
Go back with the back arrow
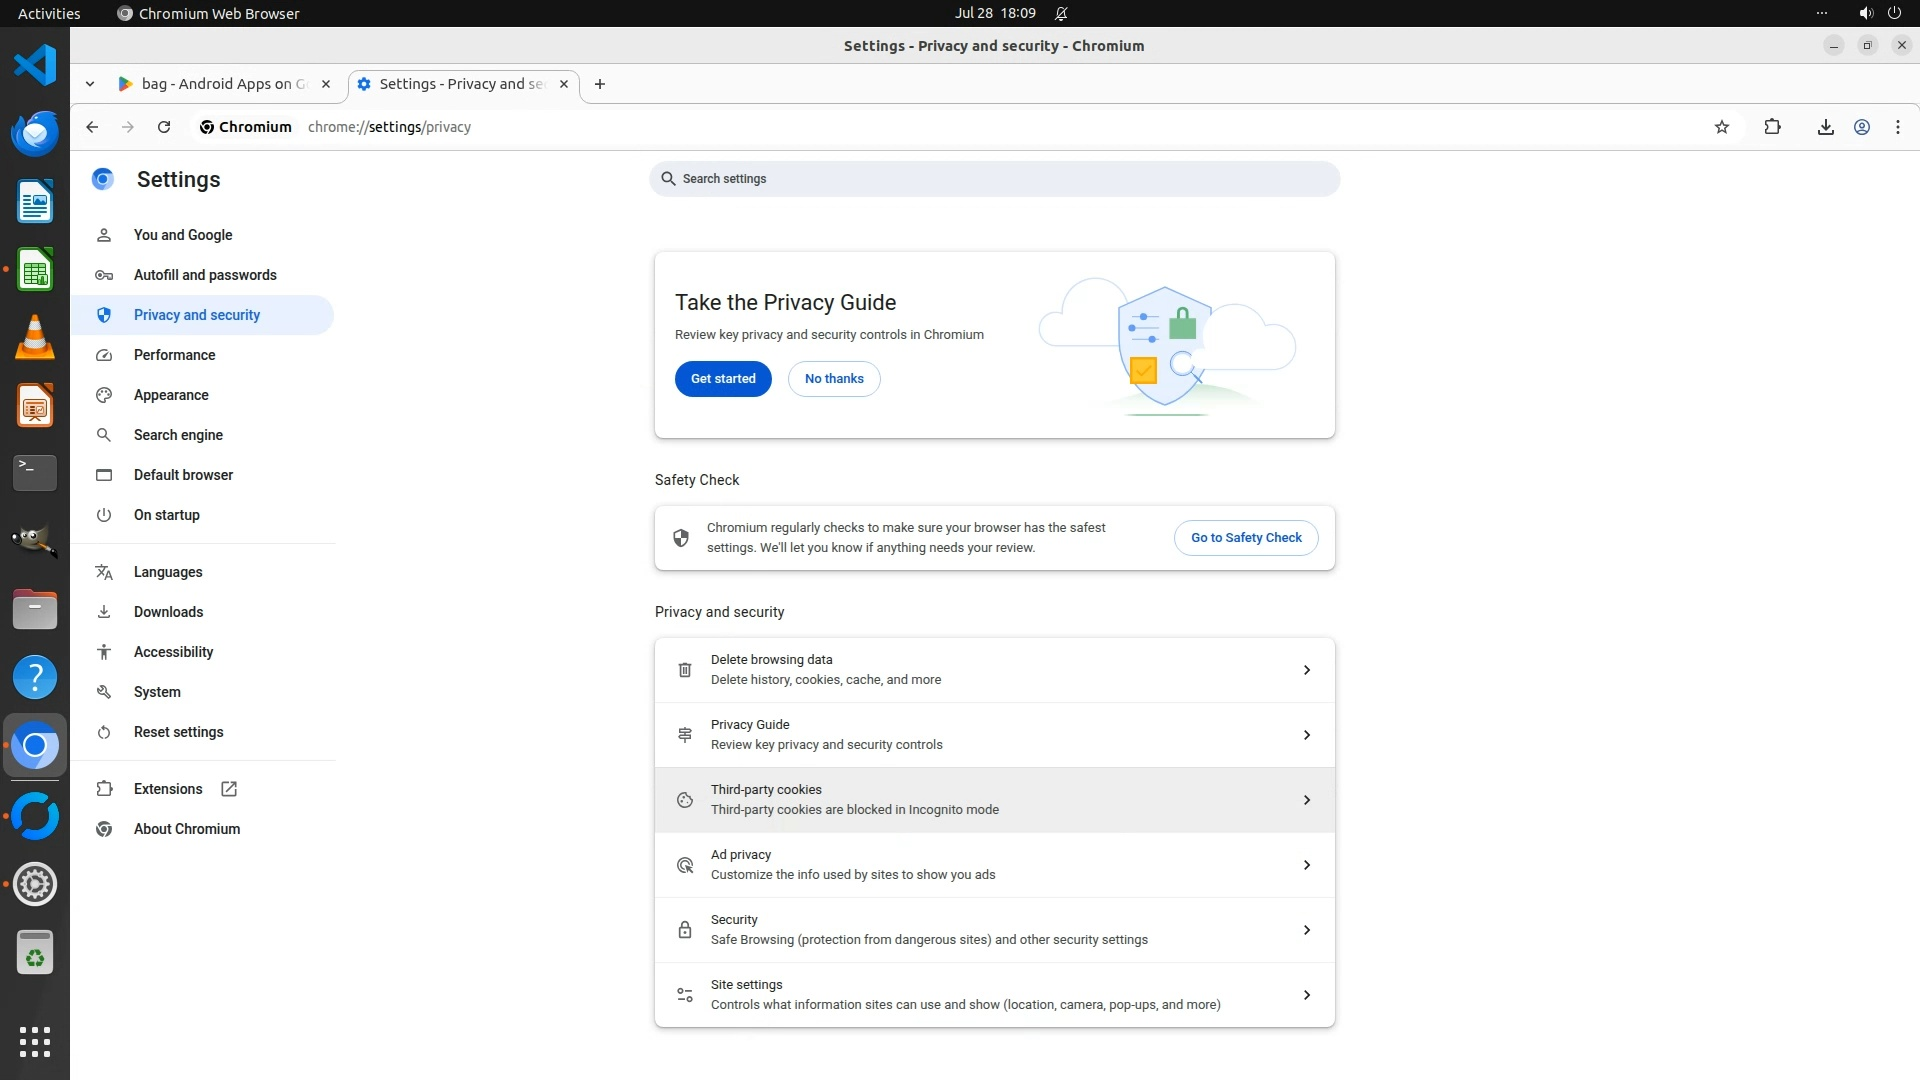92,127
